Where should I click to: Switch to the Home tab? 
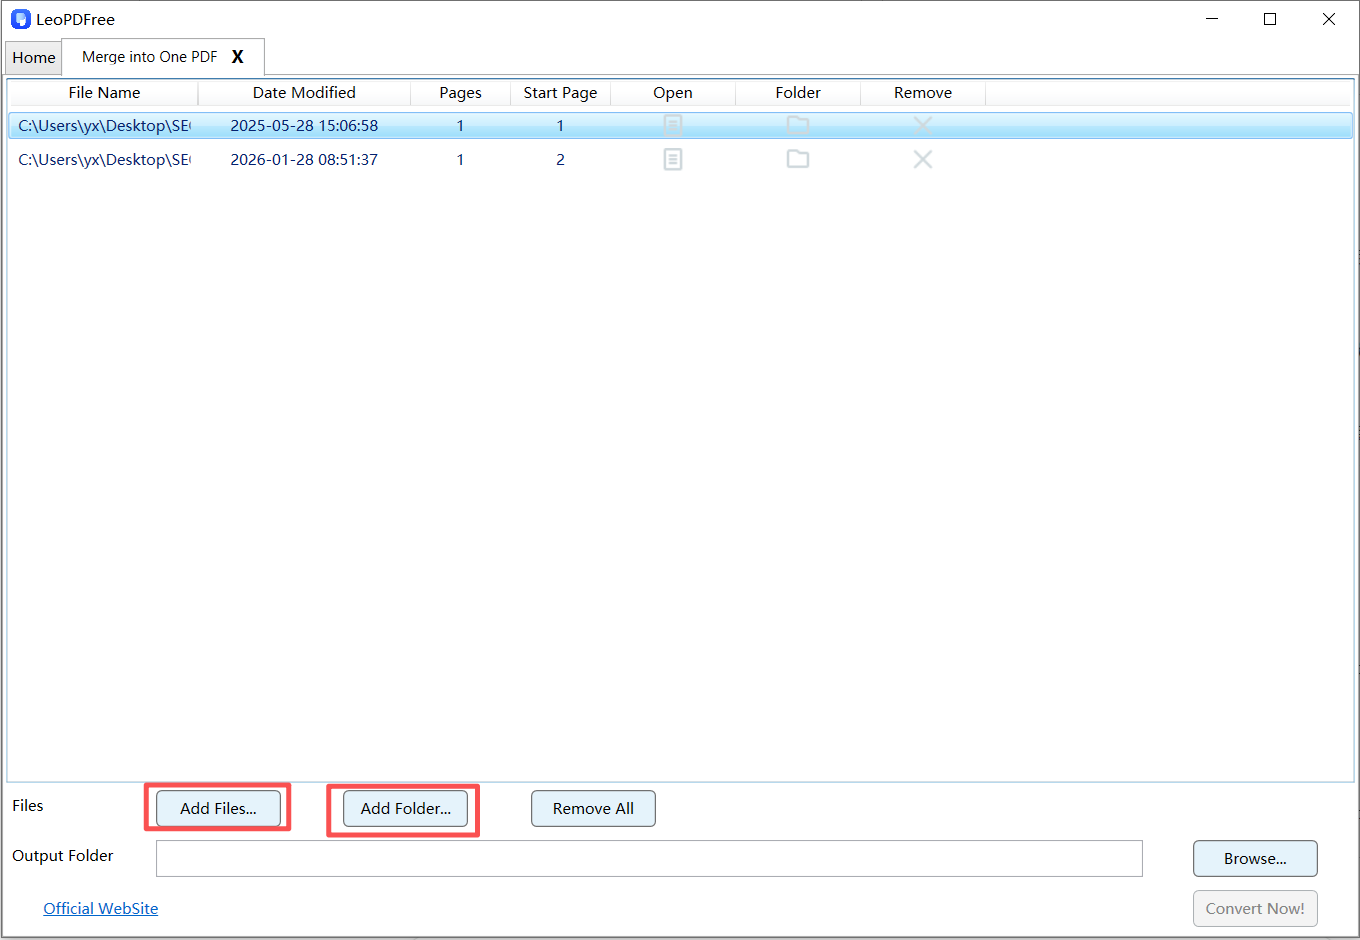(34, 58)
